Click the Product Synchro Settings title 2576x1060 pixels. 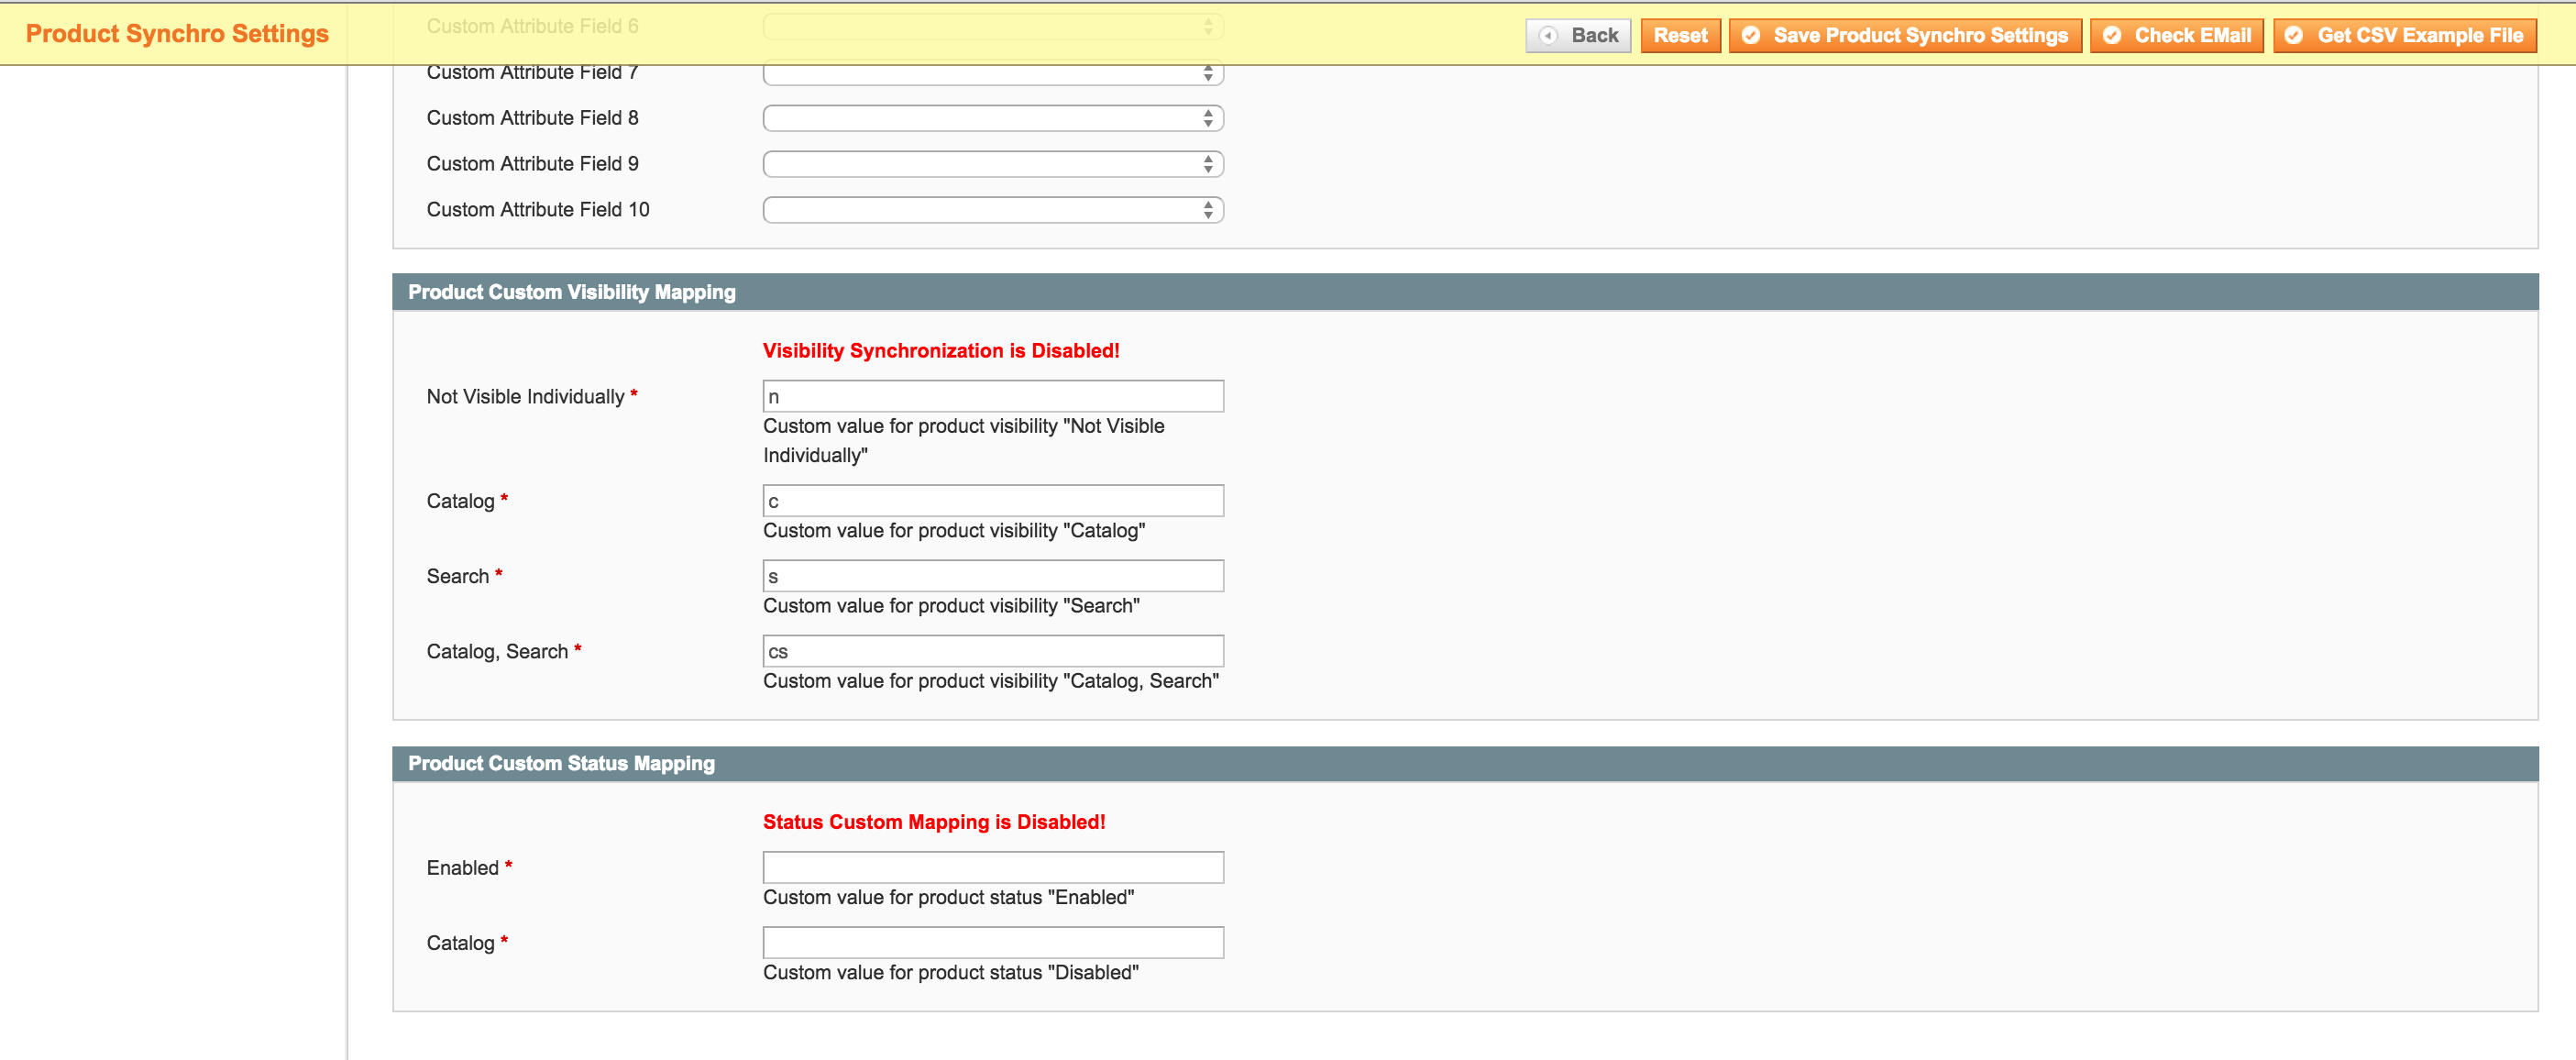click(x=177, y=34)
